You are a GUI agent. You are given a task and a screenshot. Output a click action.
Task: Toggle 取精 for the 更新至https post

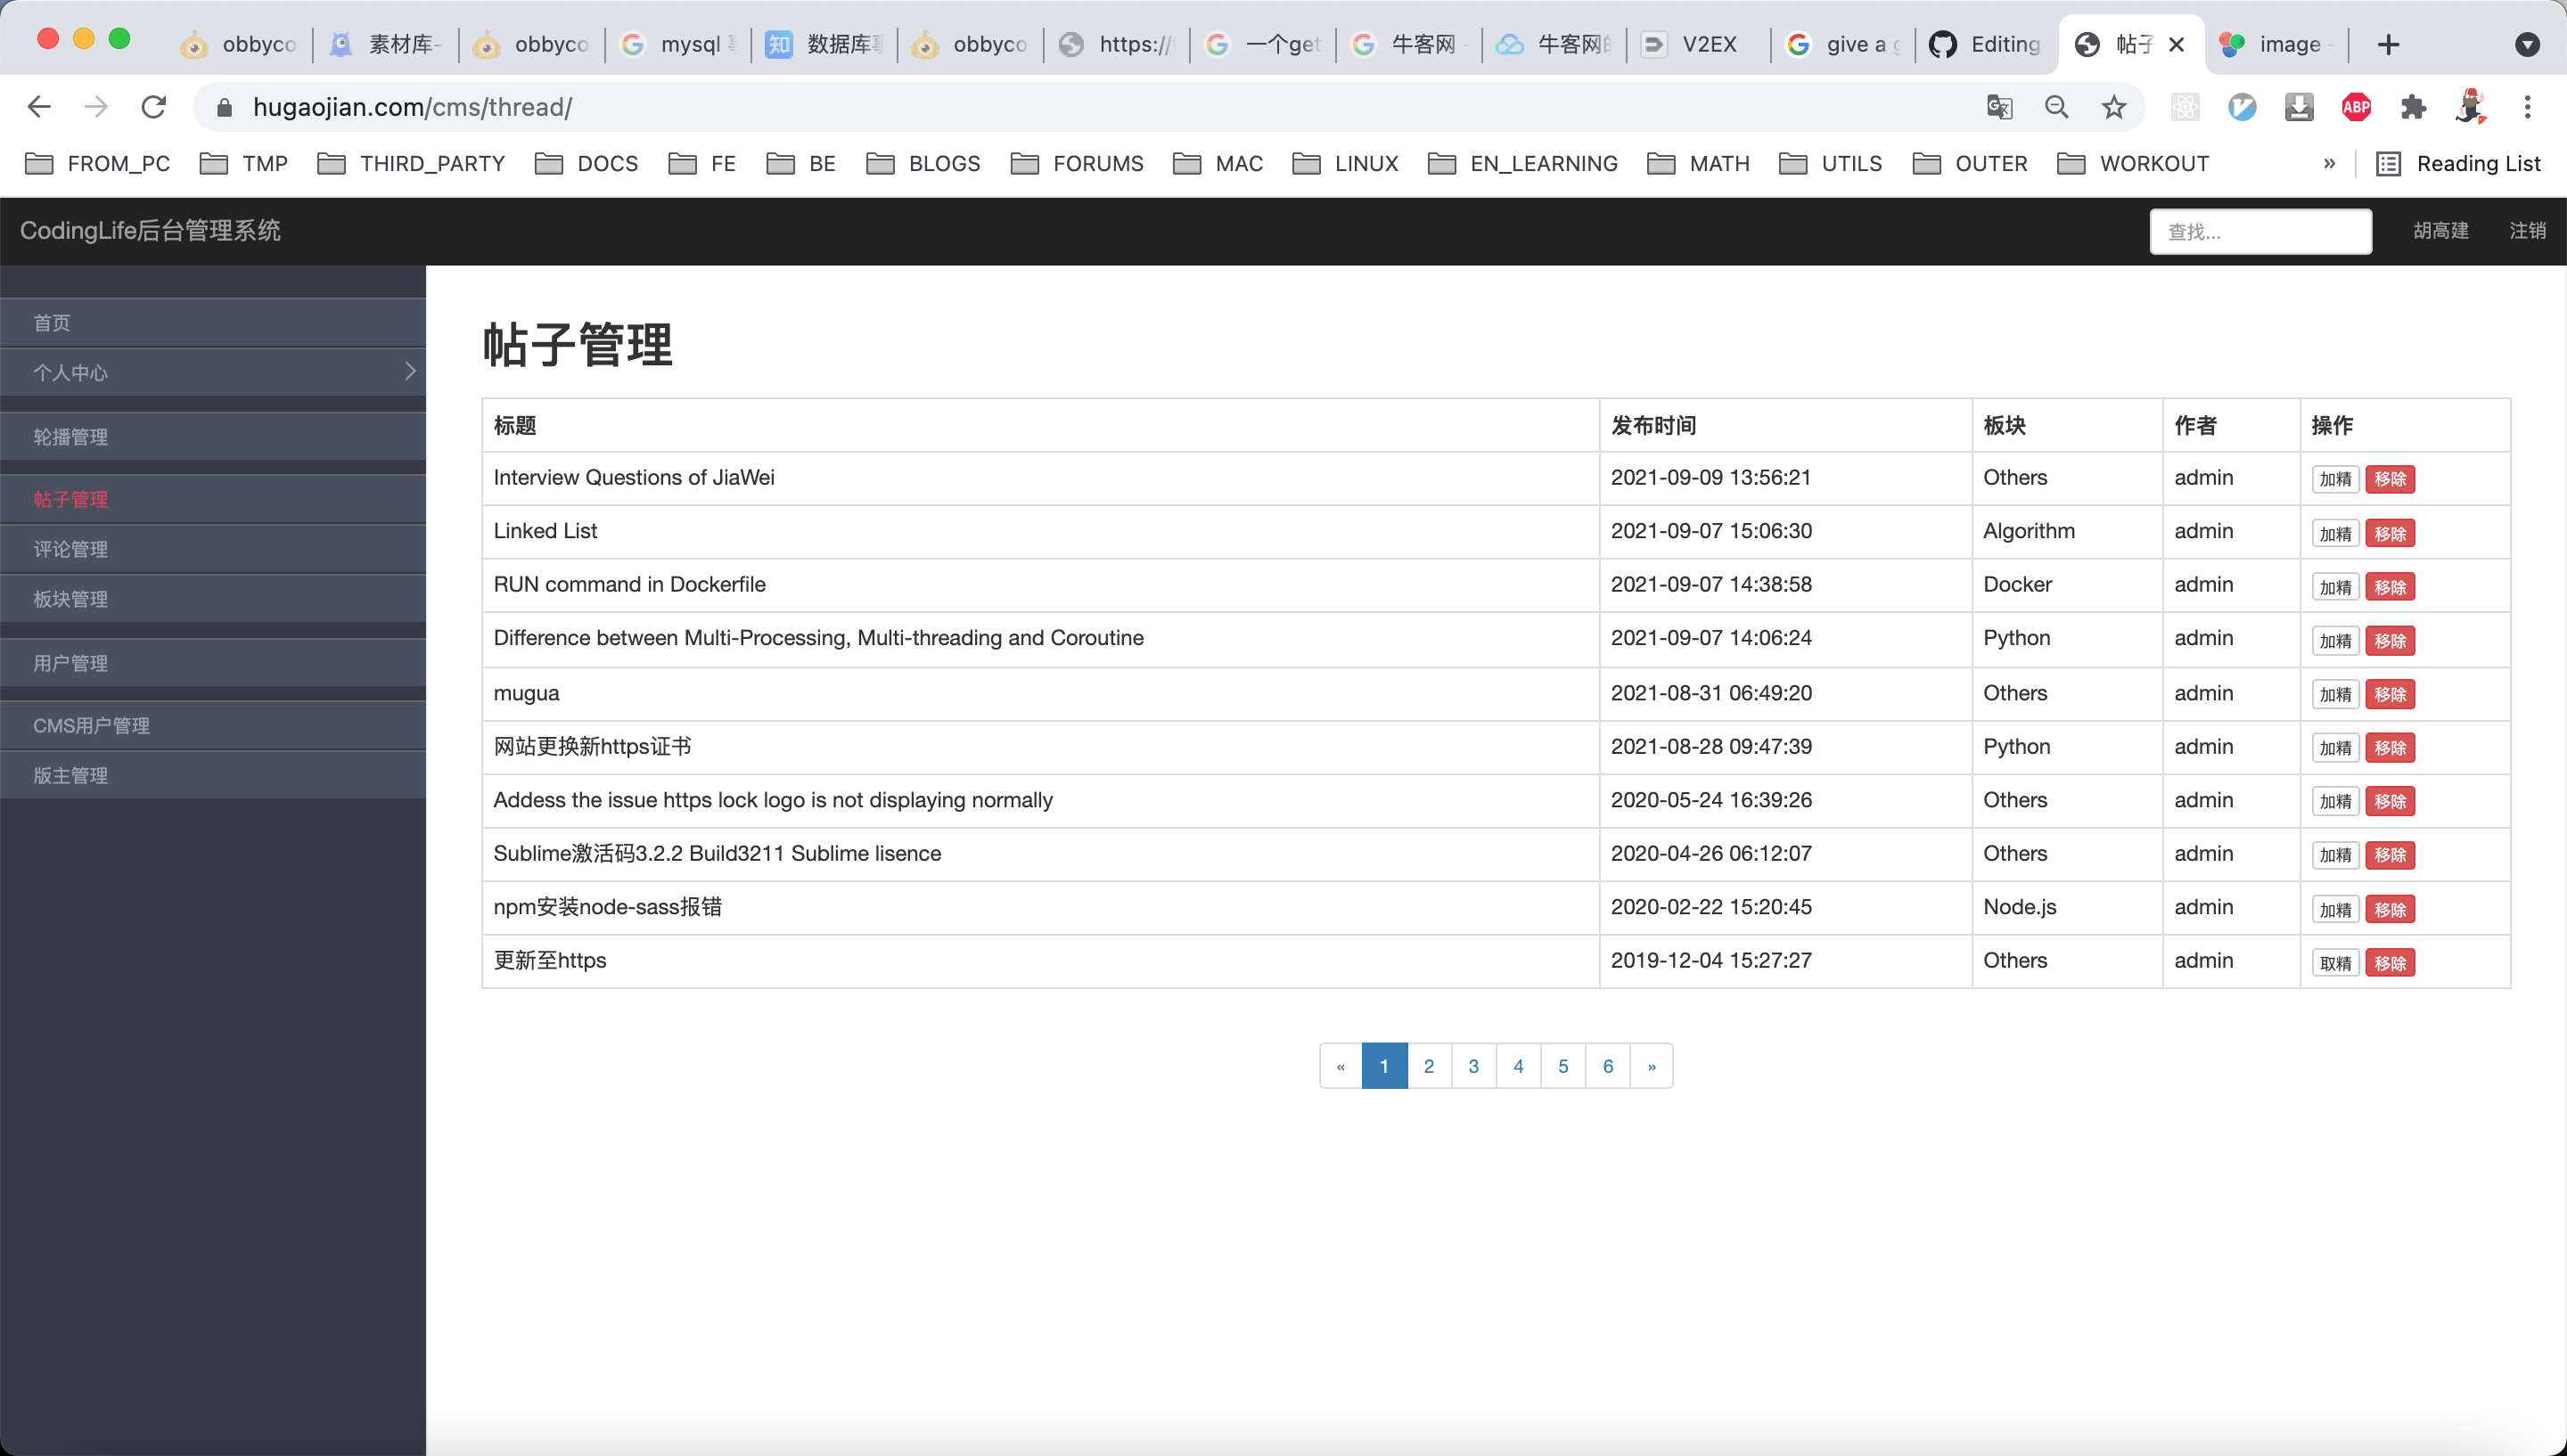click(x=2335, y=963)
